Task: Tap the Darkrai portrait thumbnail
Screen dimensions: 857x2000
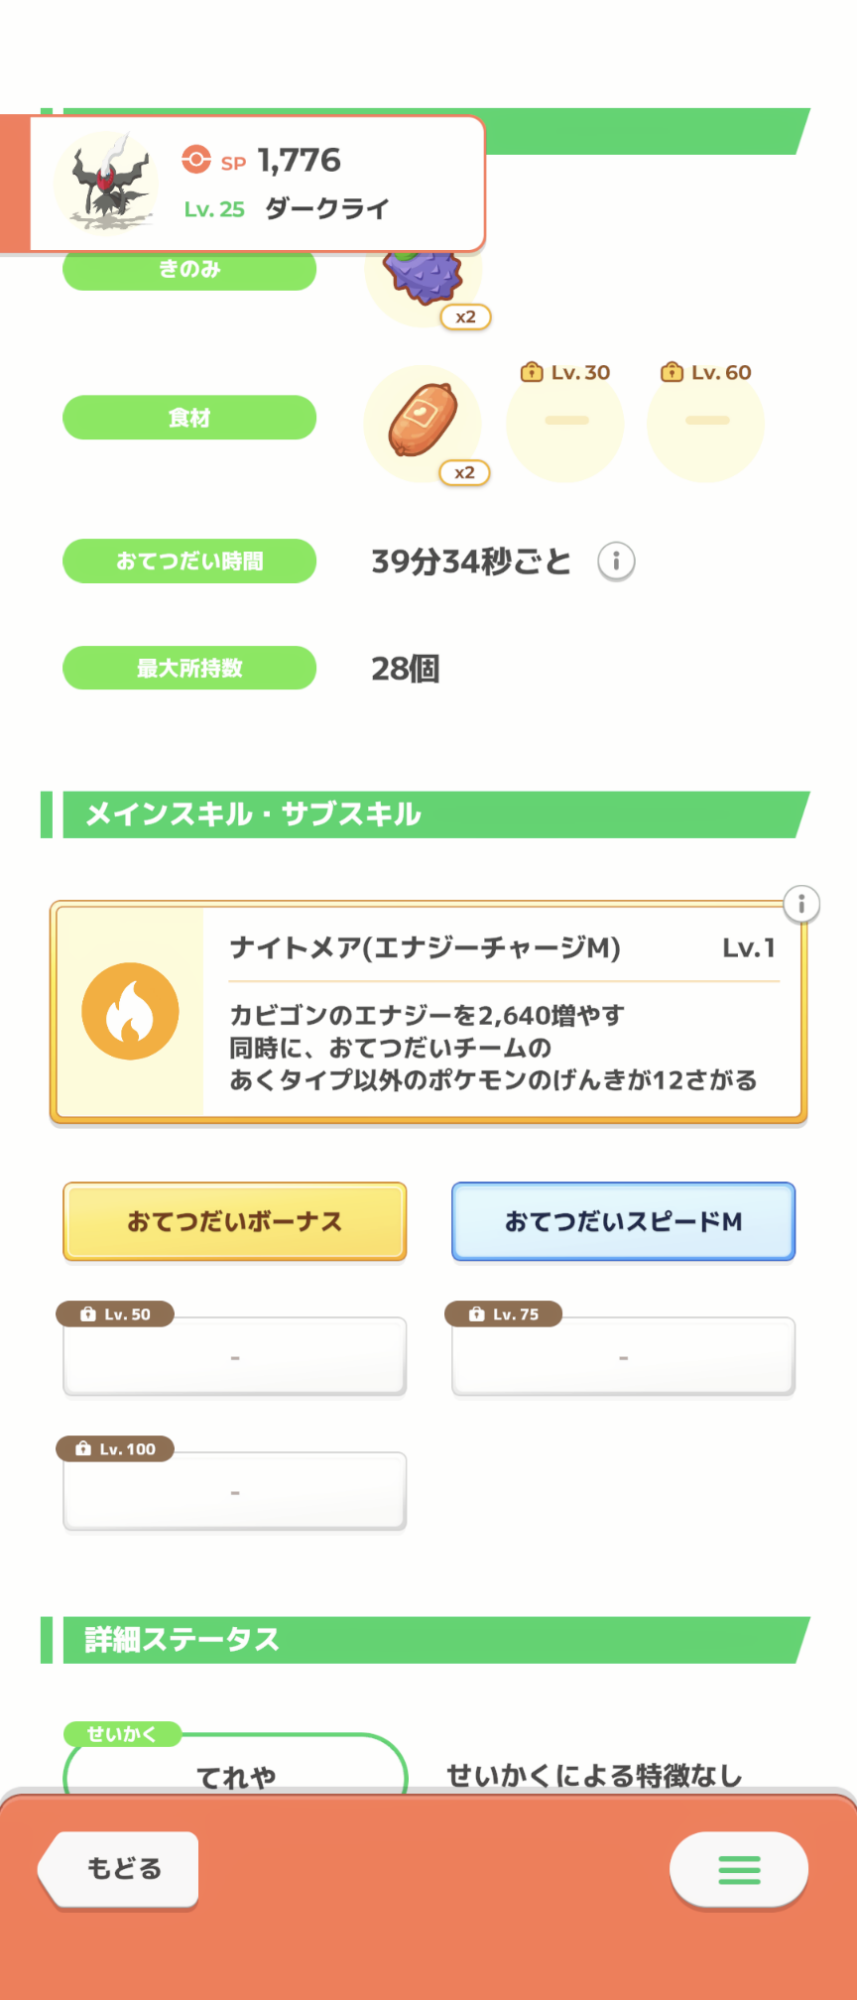Action: click(x=107, y=182)
